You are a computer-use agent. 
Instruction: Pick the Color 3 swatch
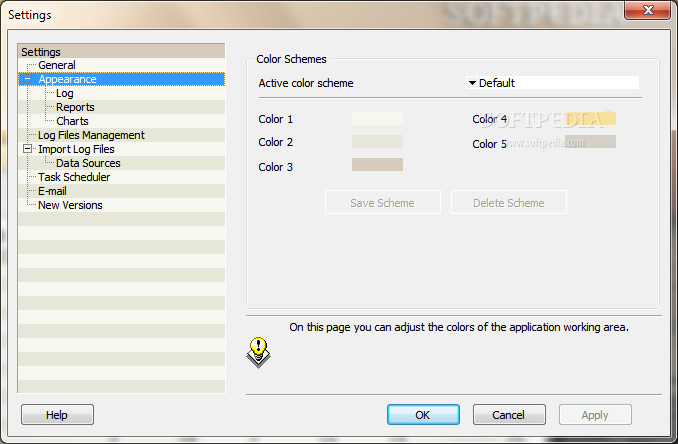click(x=377, y=164)
